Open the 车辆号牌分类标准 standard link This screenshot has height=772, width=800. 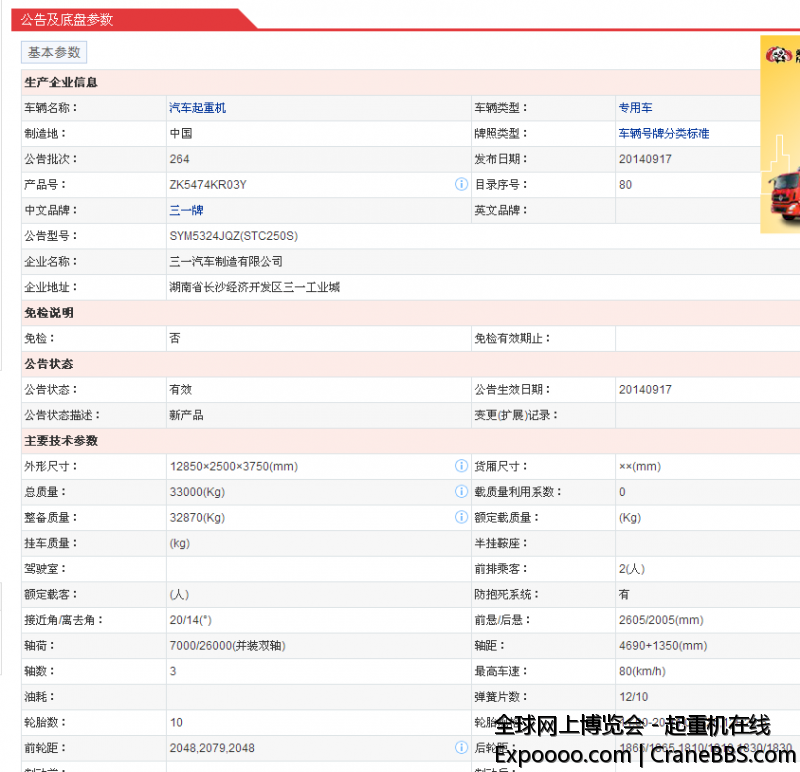[x=664, y=133]
